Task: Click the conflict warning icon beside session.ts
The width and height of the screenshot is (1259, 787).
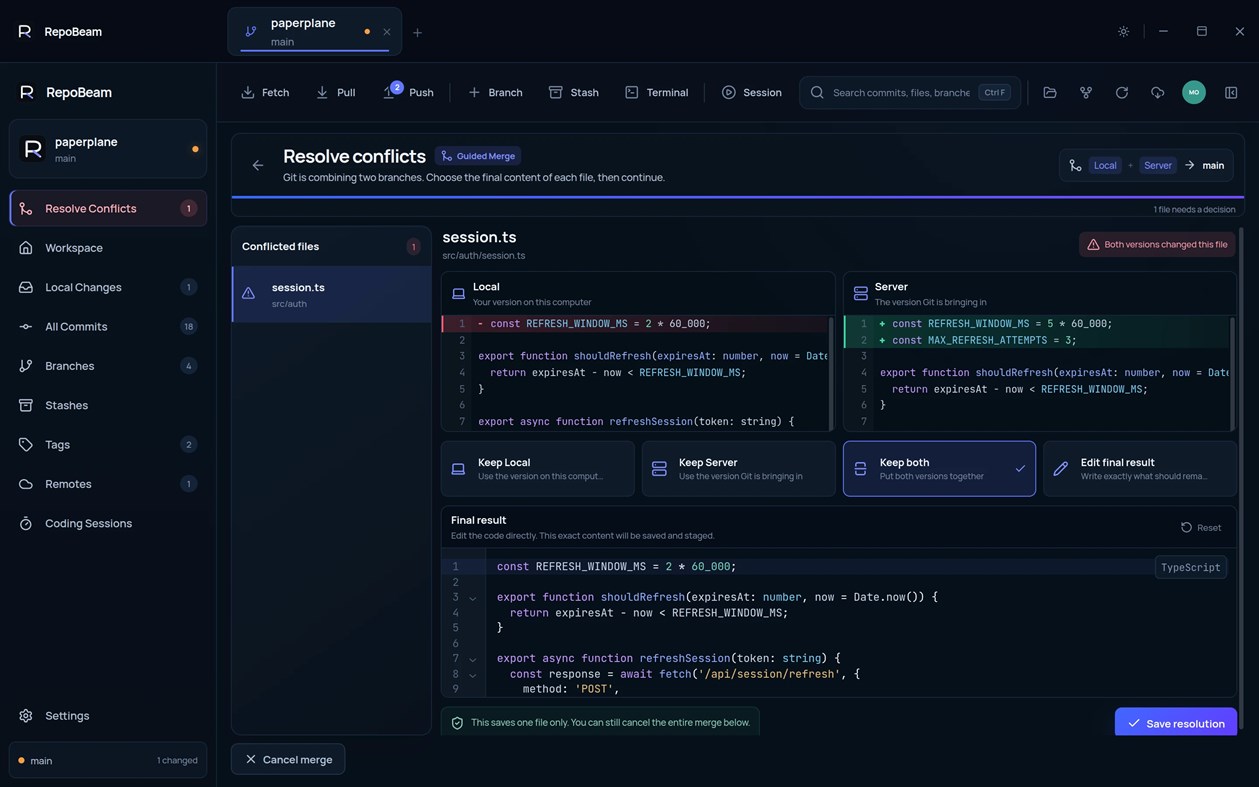Action: point(248,294)
